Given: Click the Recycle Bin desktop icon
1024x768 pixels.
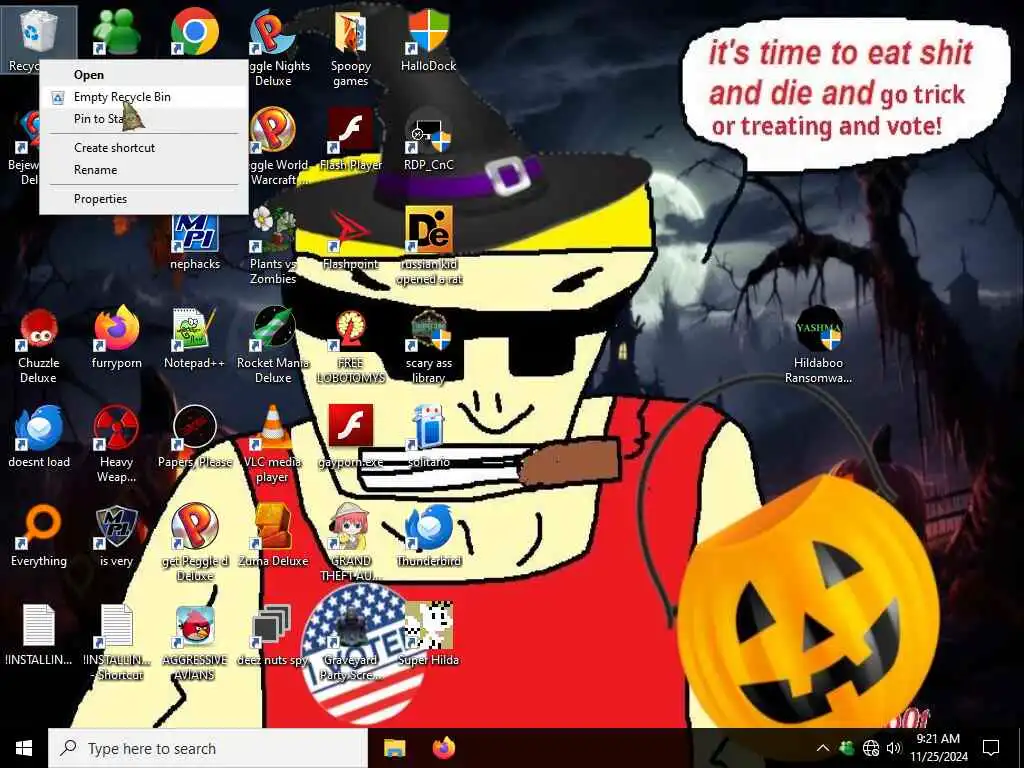Looking at the screenshot, I should tap(38, 34).
